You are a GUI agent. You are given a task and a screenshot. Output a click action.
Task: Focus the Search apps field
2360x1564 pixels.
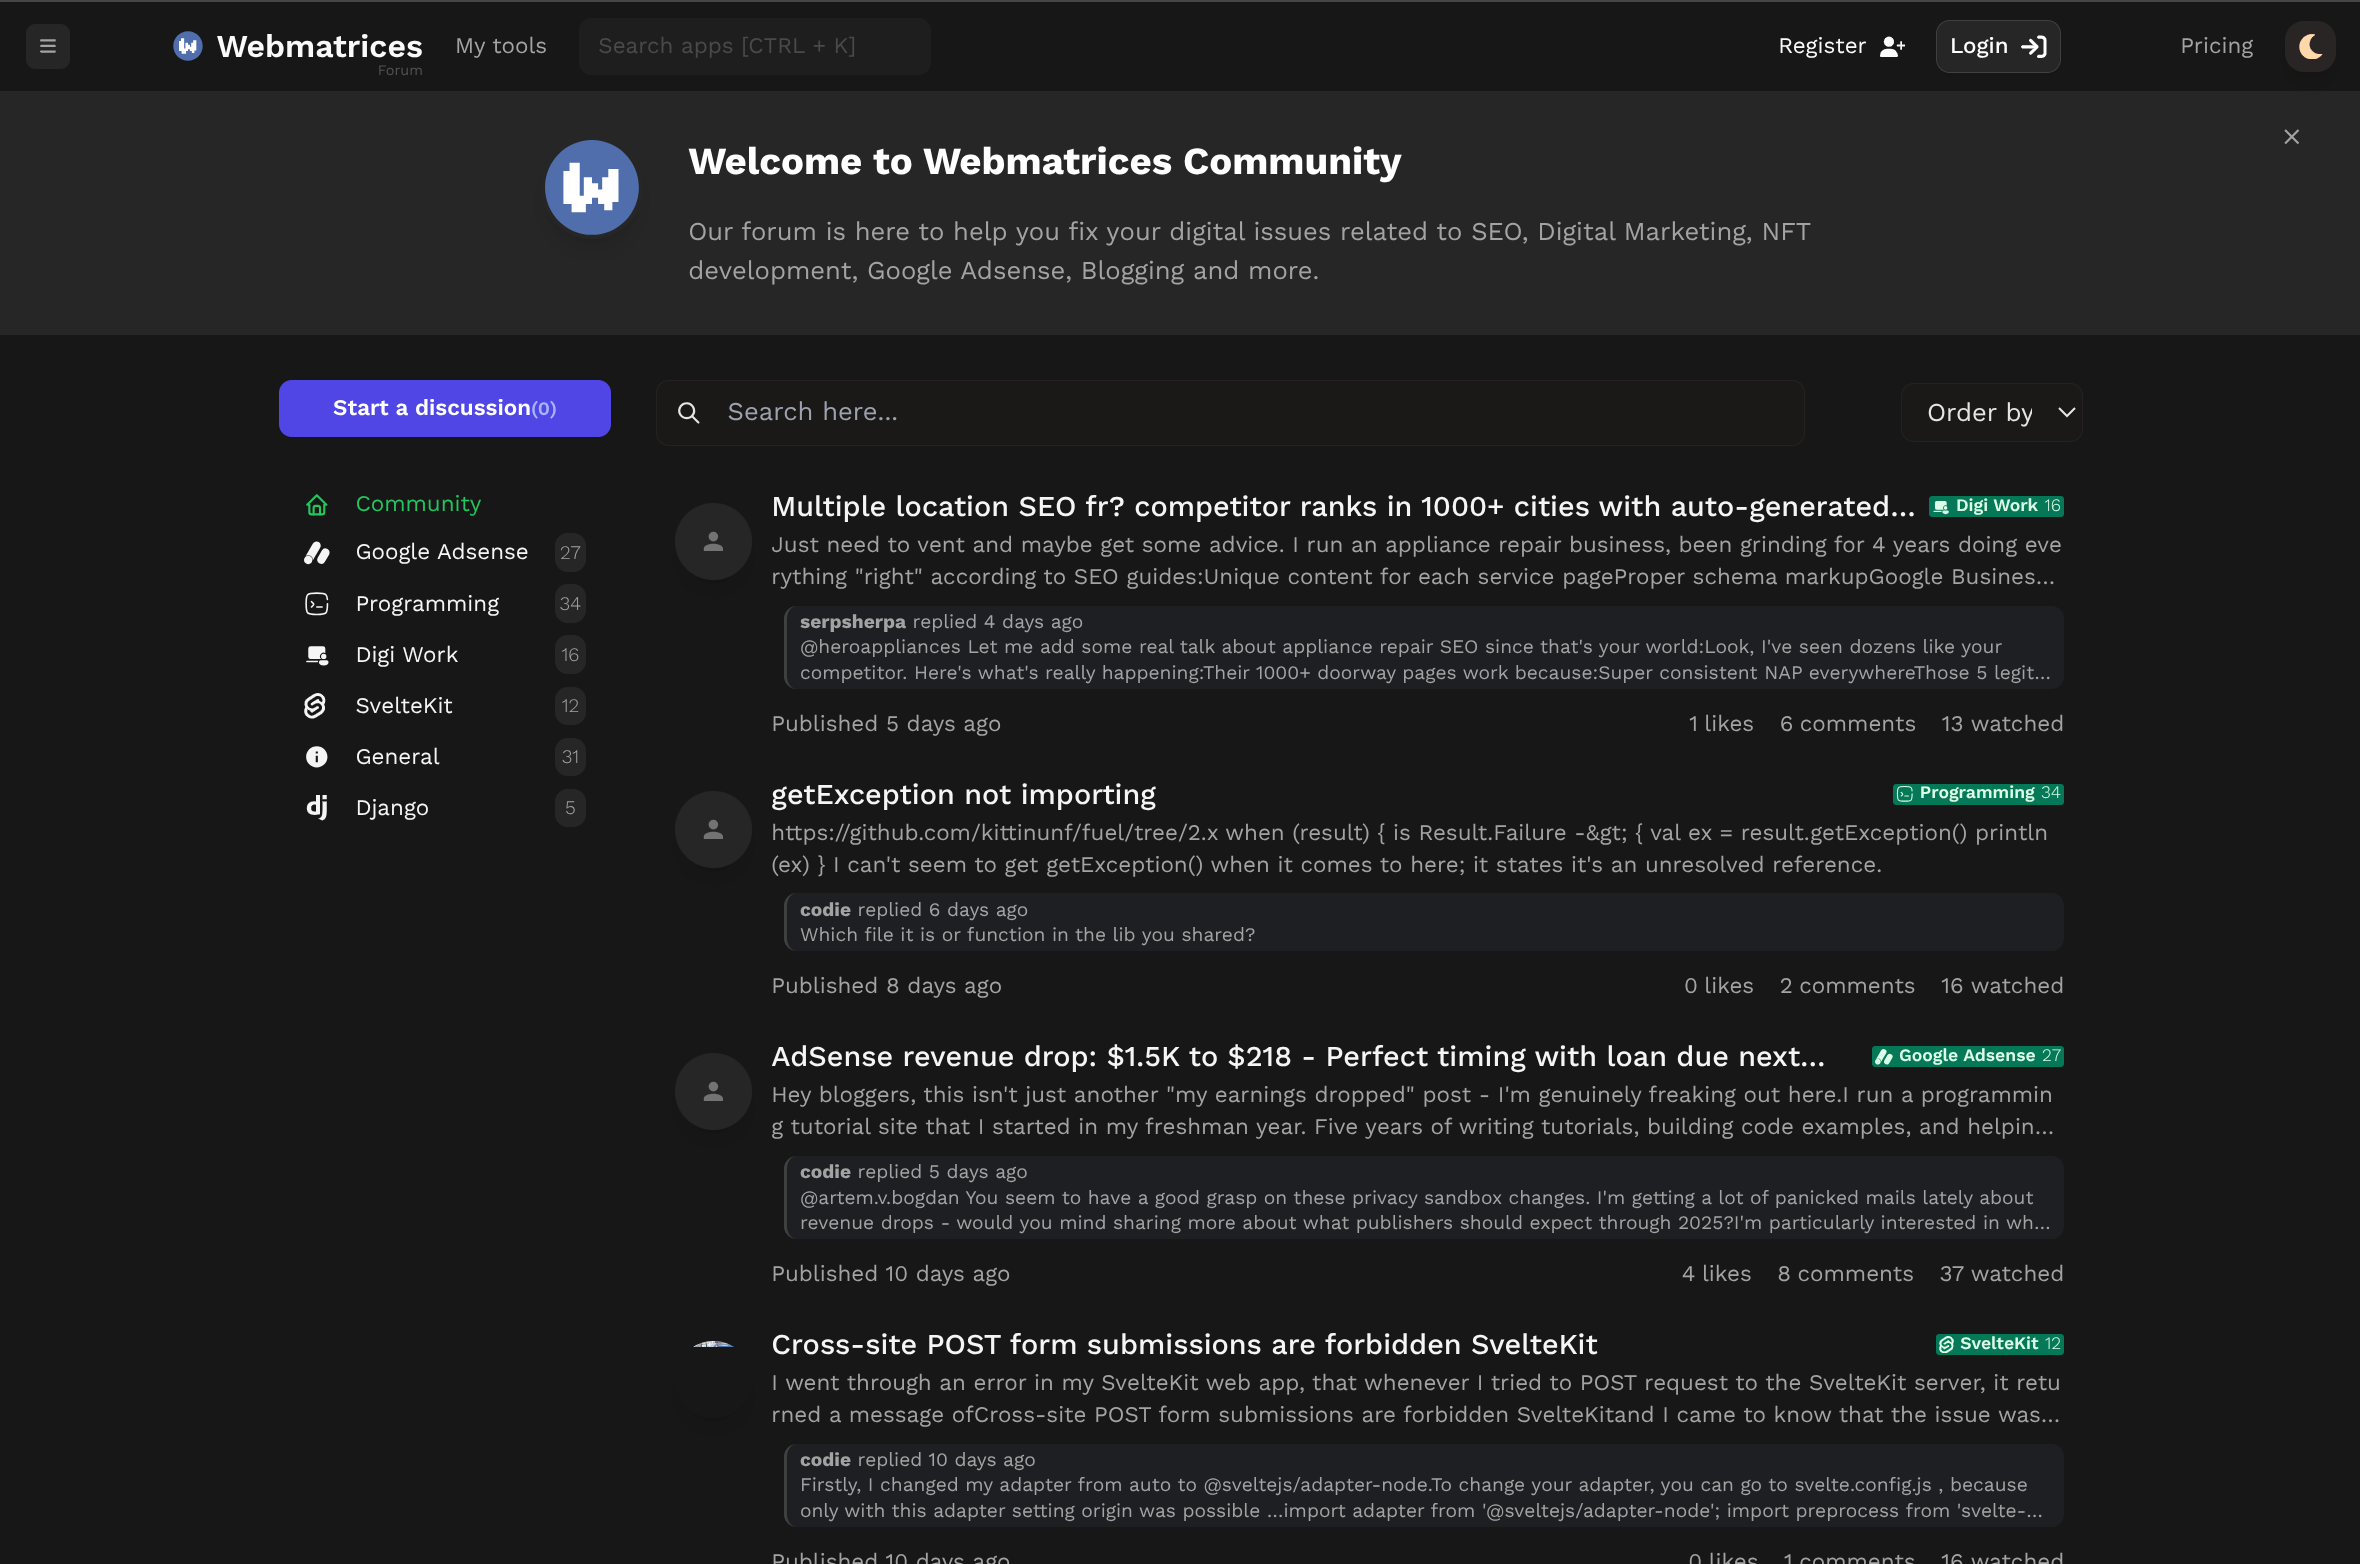click(754, 46)
